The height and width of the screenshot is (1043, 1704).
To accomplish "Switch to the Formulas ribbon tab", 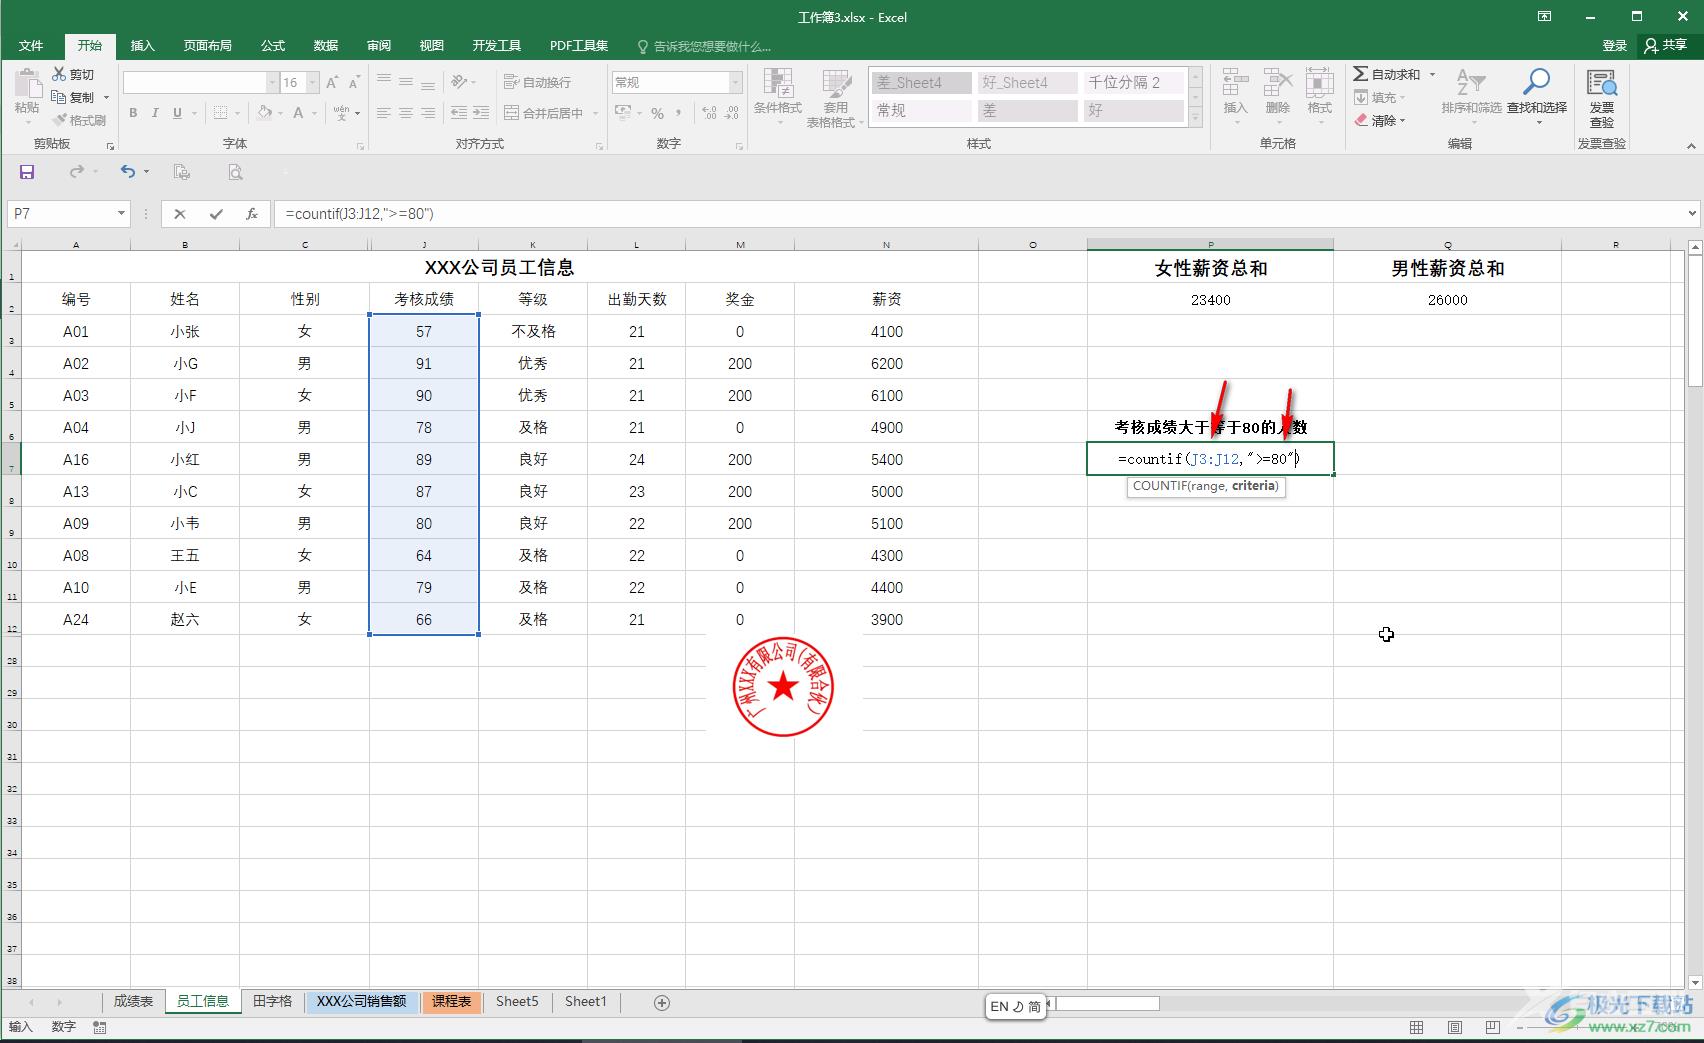I will [x=273, y=45].
